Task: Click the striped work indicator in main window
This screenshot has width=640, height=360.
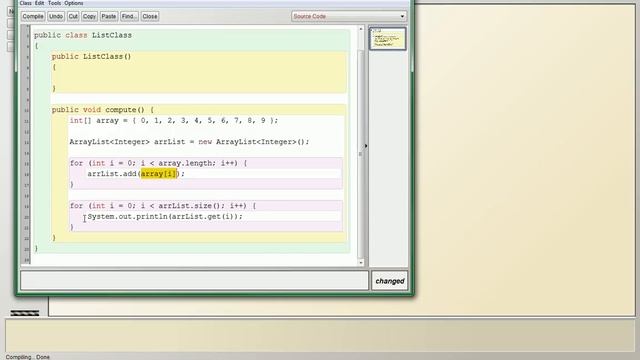Action: tap(25, 313)
